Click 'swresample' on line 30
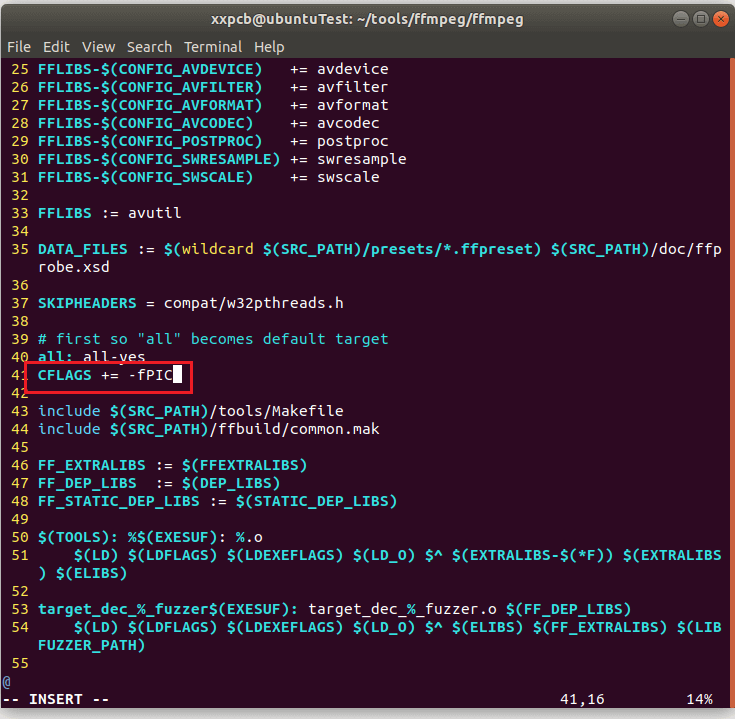 click(361, 159)
